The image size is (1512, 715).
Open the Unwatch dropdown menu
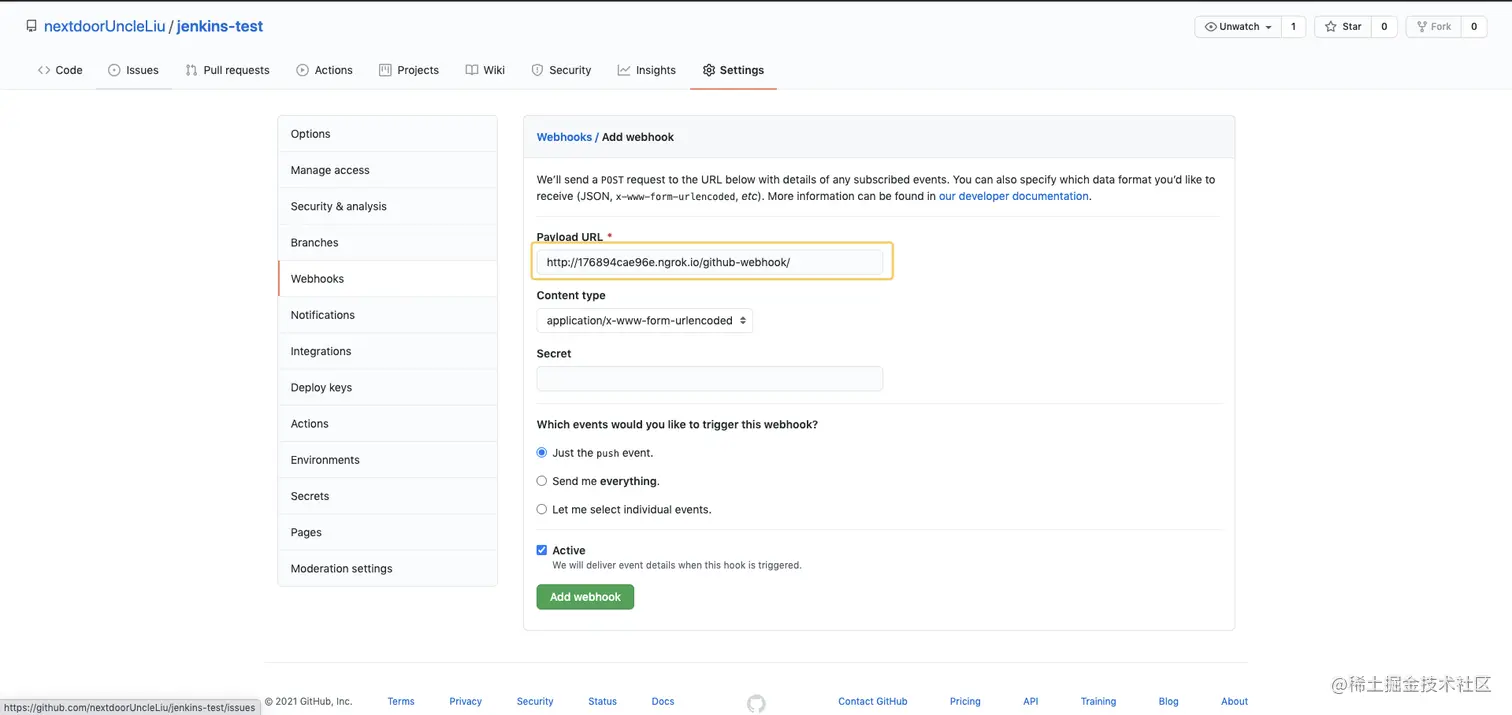point(1238,27)
